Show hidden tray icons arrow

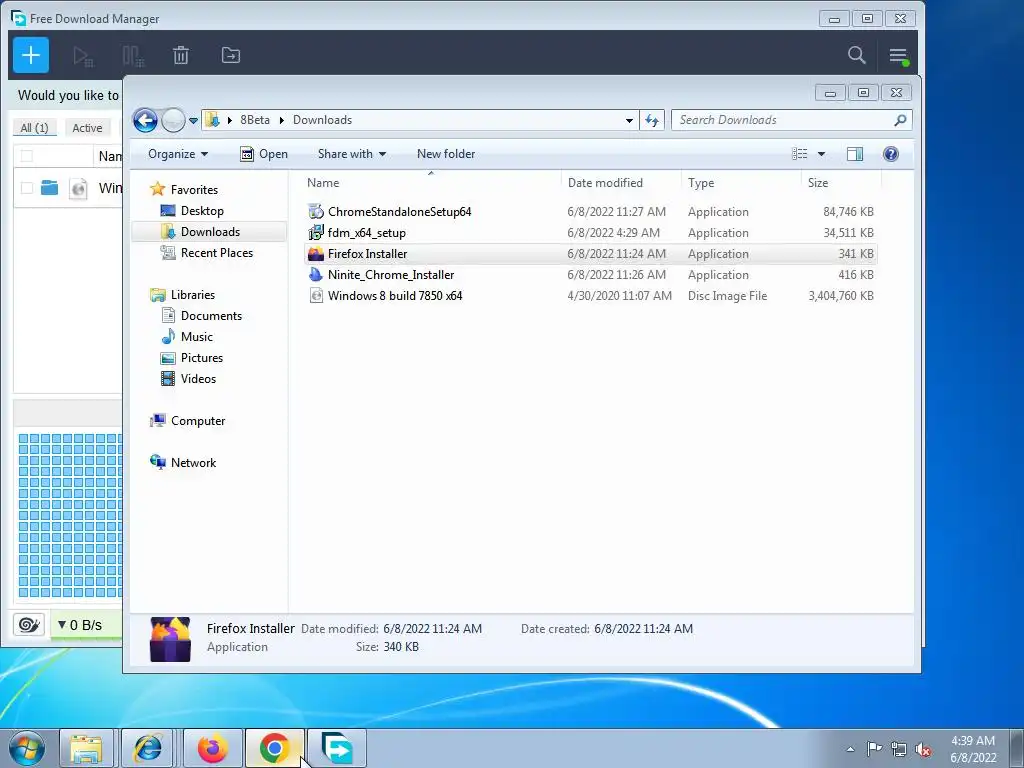(x=850, y=749)
